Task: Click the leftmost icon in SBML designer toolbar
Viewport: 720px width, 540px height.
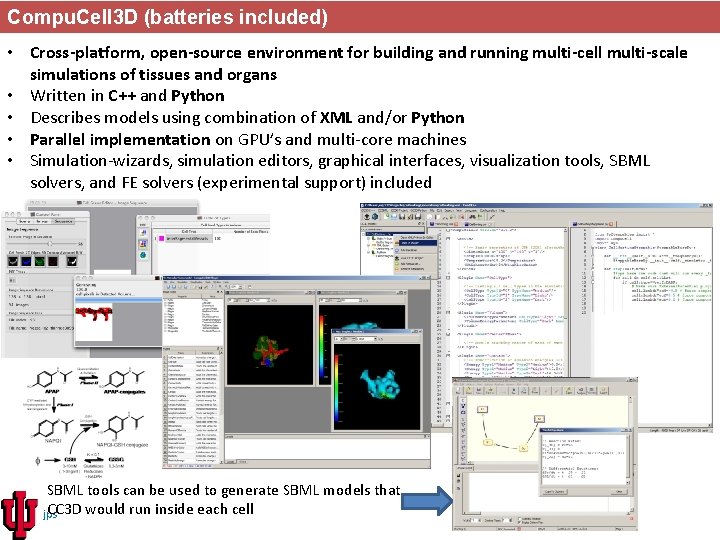Action: point(457,390)
